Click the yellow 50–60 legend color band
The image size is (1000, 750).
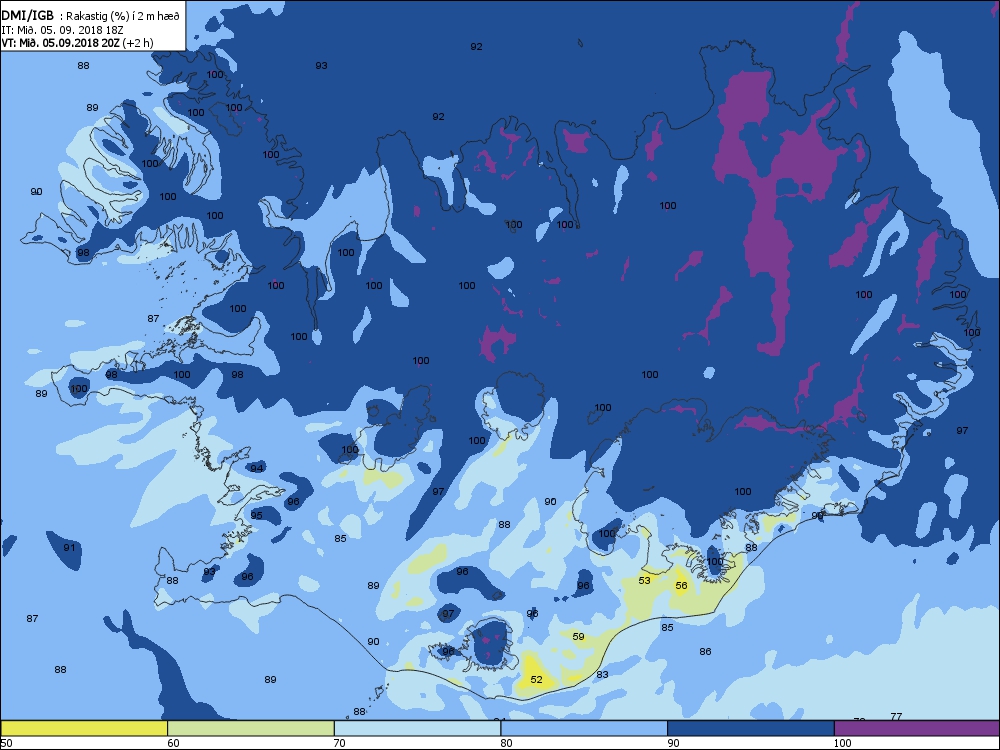(84, 728)
